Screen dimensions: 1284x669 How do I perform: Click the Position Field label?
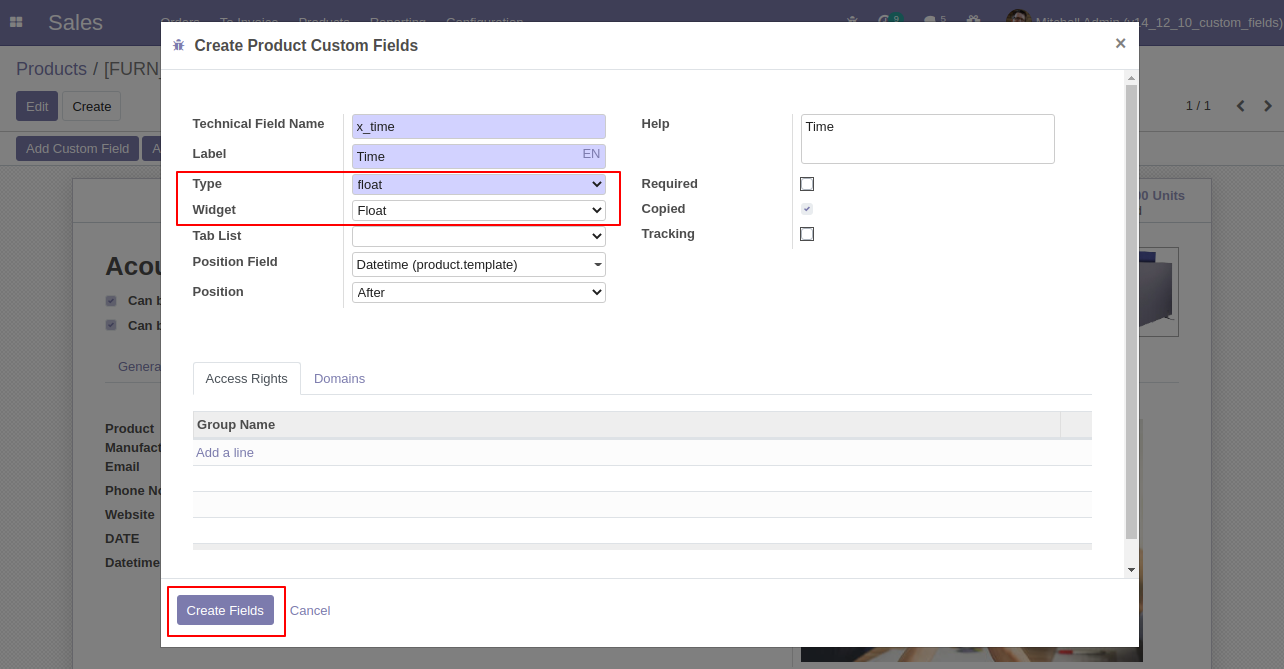(x=235, y=262)
